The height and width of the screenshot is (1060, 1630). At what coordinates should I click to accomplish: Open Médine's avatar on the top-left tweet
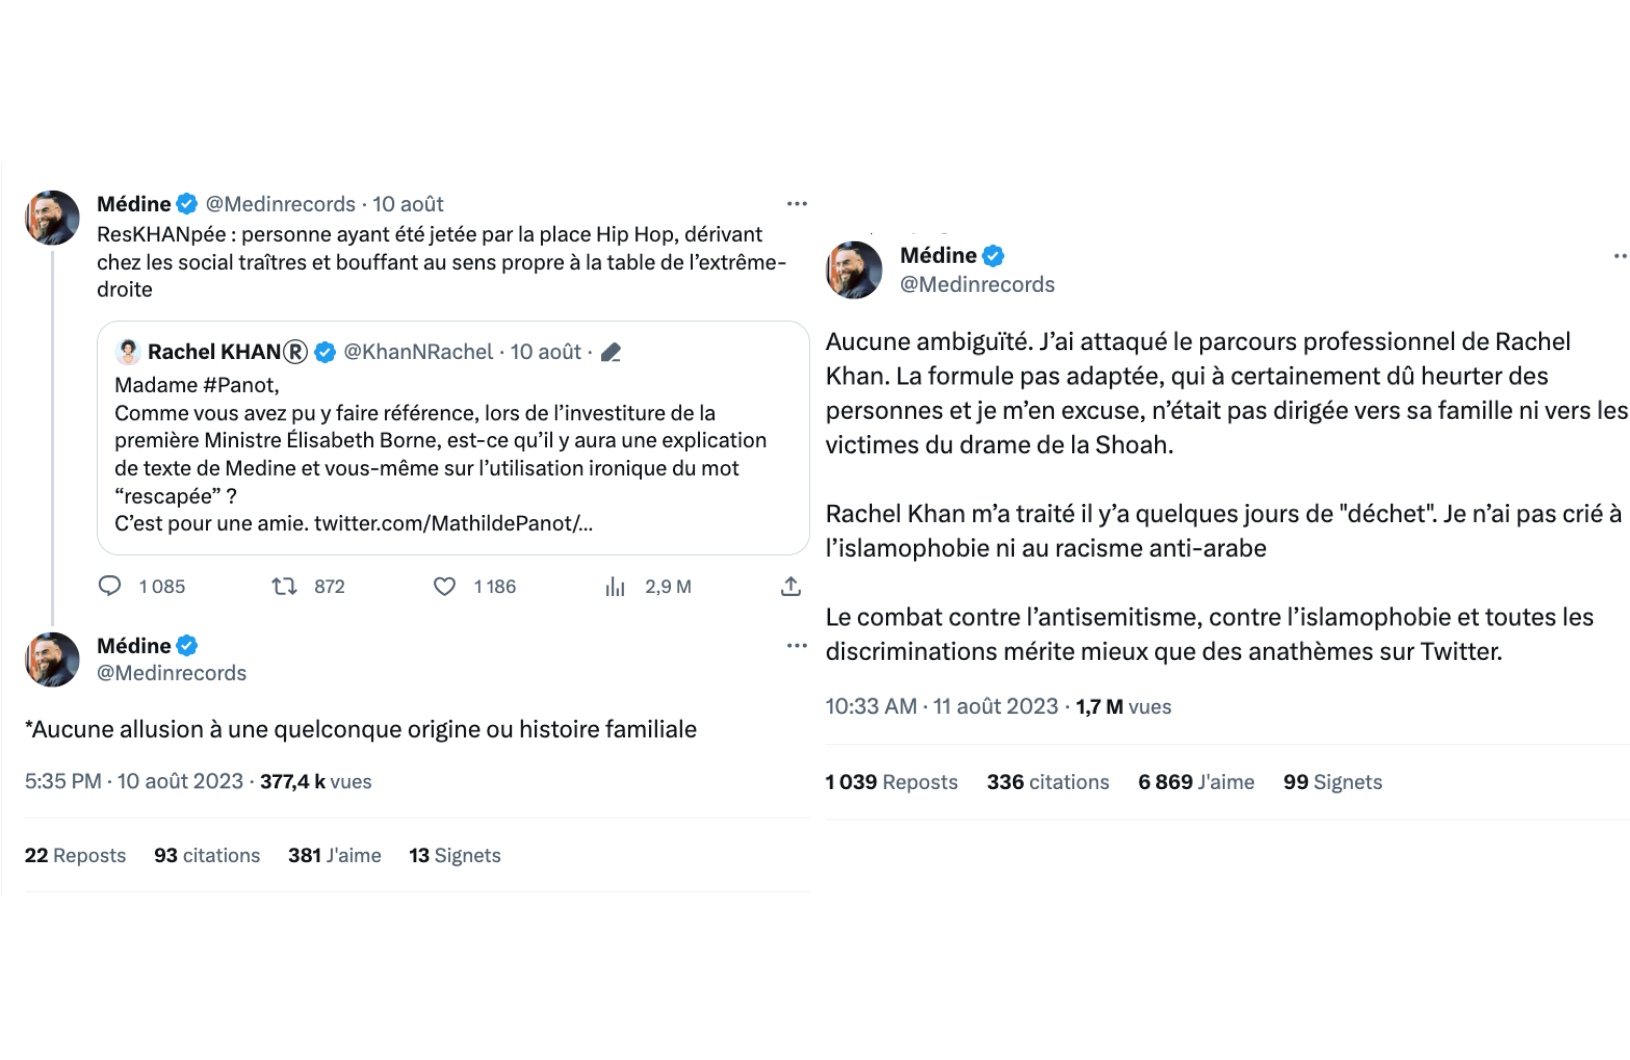[52, 217]
